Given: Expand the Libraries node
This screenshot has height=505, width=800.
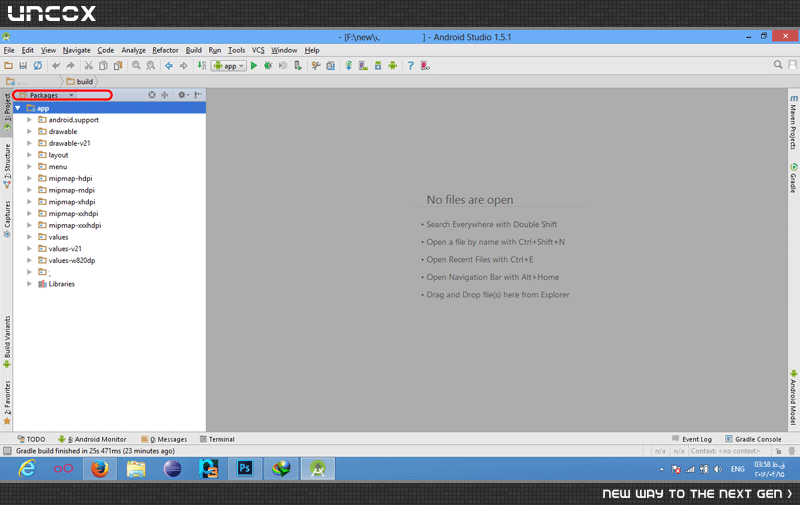Looking at the screenshot, I should 29,284.
